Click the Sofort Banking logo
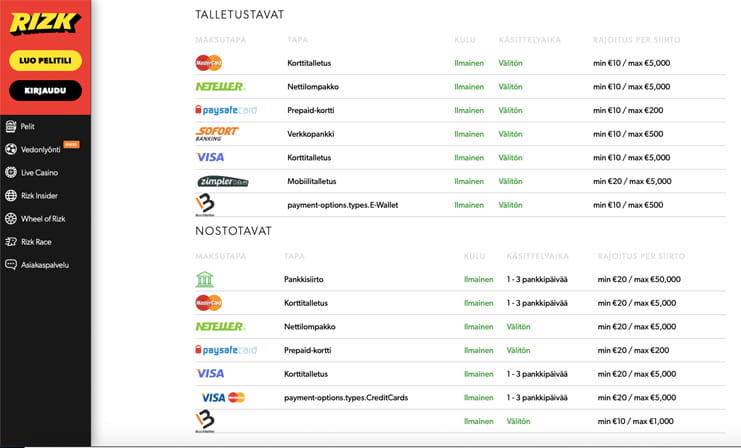The image size is (741, 448). 217,134
